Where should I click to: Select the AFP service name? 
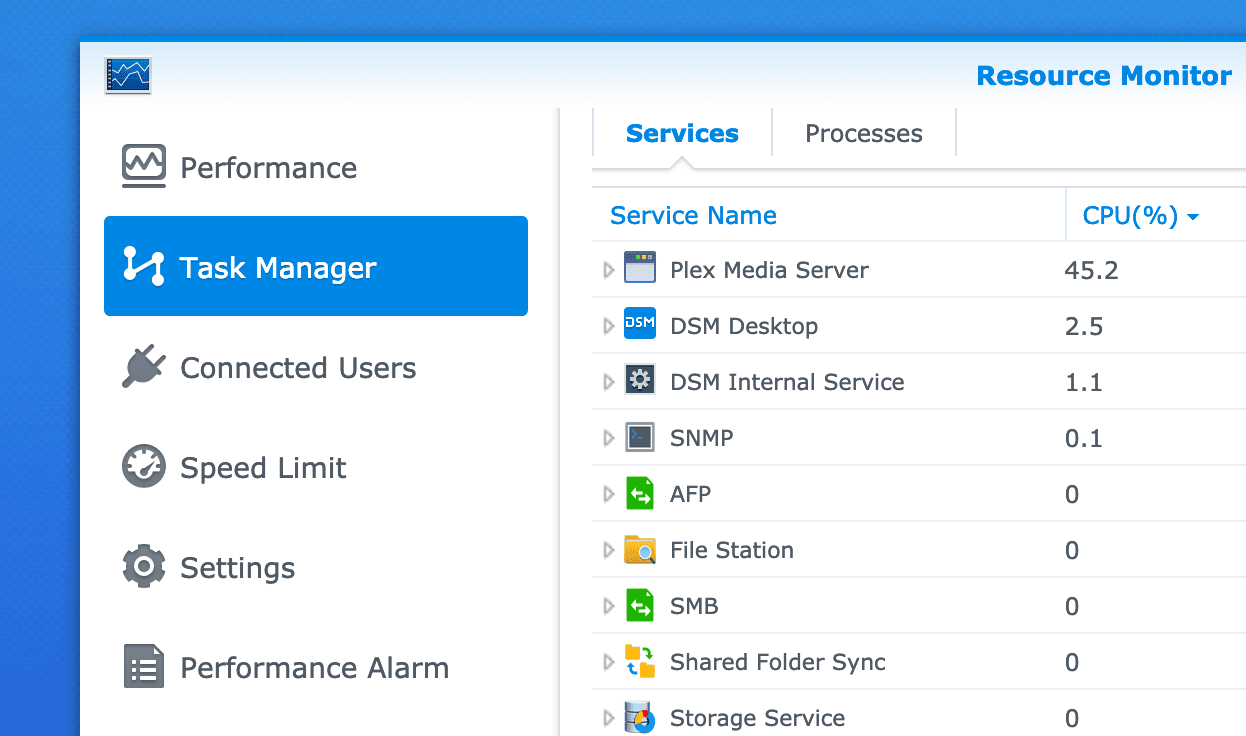tap(690, 494)
